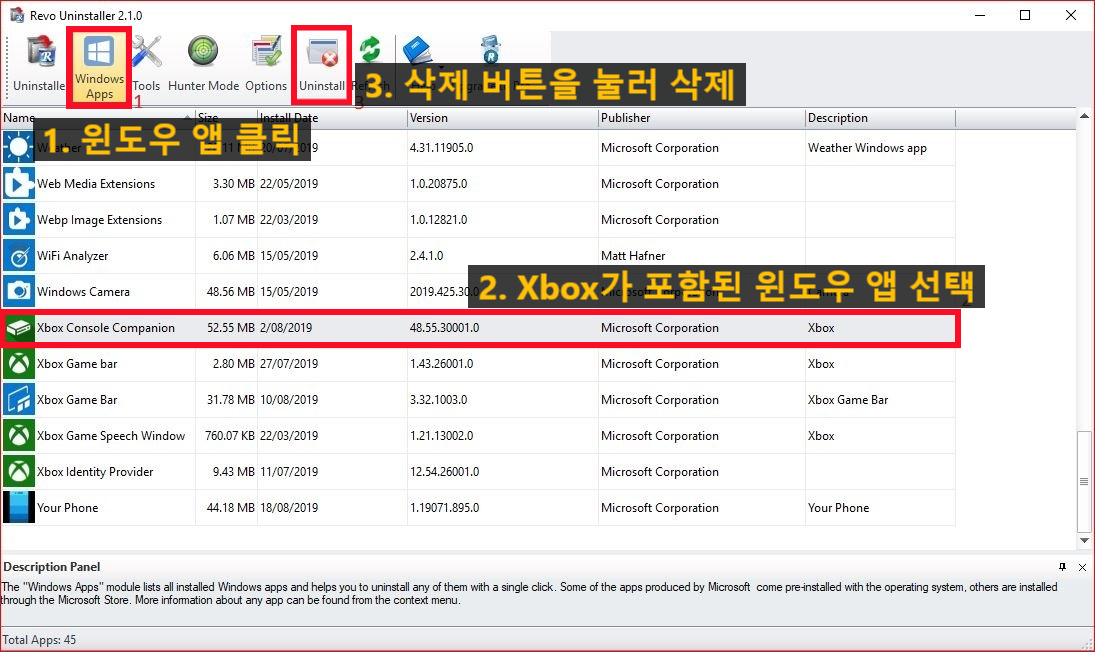Select the Web Media Extensions row name
This screenshot has width=1095, height=652.
coord(96,184)
